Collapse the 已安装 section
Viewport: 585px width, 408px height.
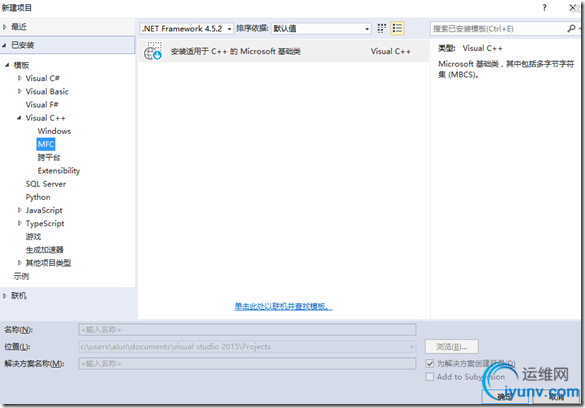tap(4, 45)
